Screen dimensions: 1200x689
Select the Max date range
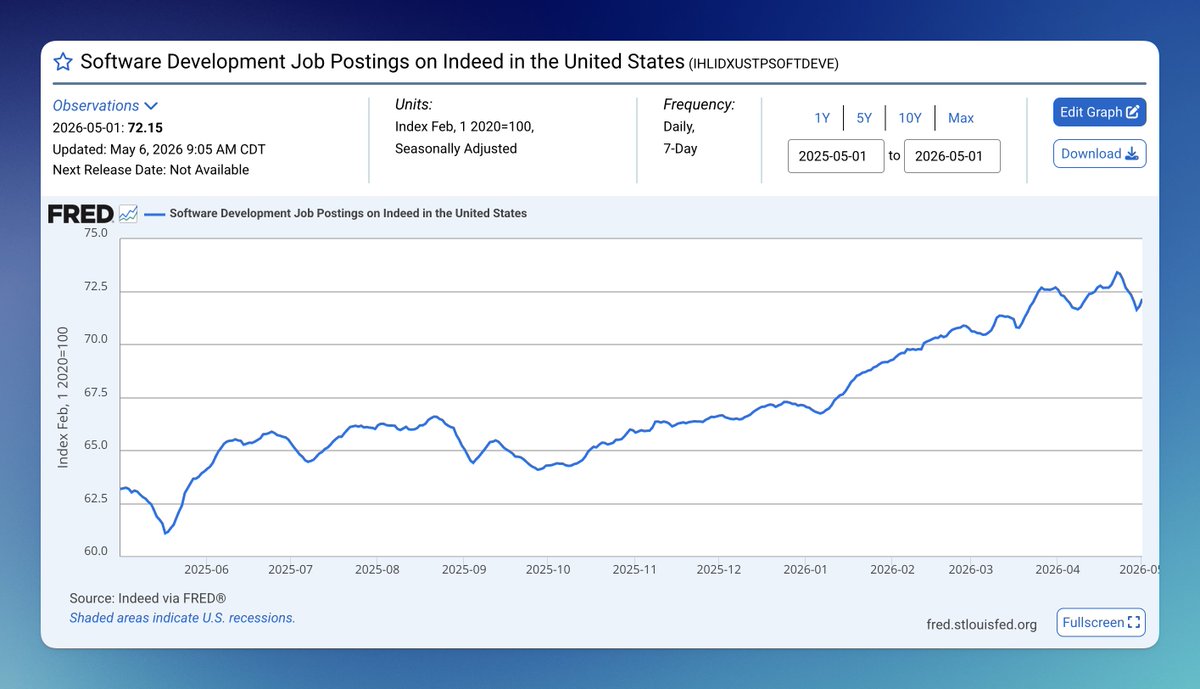(961, 118)
